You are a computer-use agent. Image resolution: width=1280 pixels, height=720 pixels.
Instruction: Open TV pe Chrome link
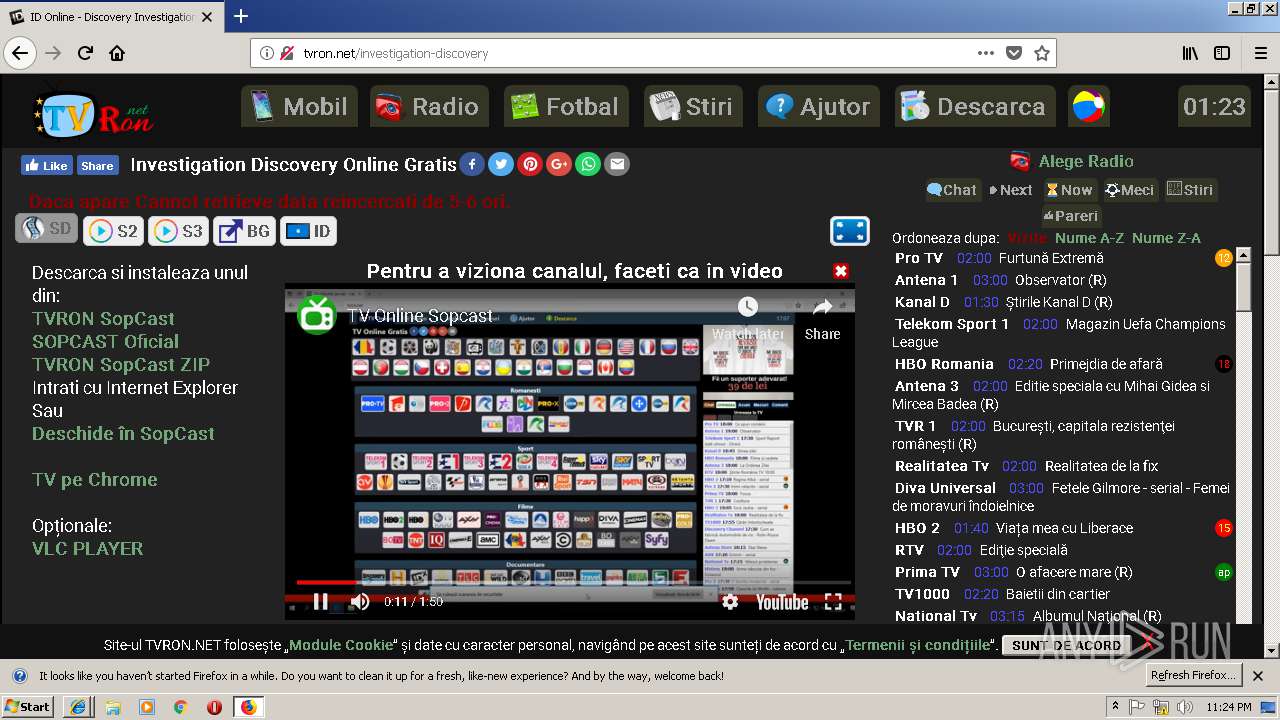95,479
